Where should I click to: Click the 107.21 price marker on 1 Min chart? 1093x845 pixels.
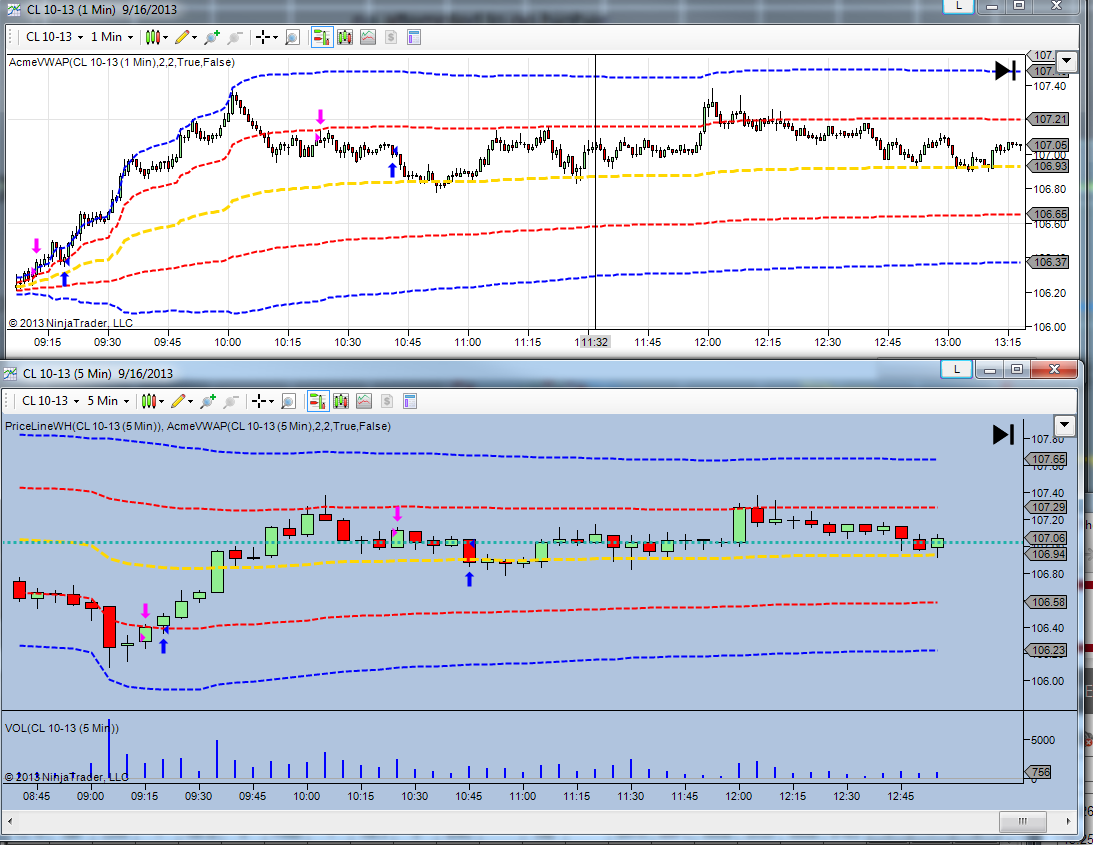pos(1049,119)
